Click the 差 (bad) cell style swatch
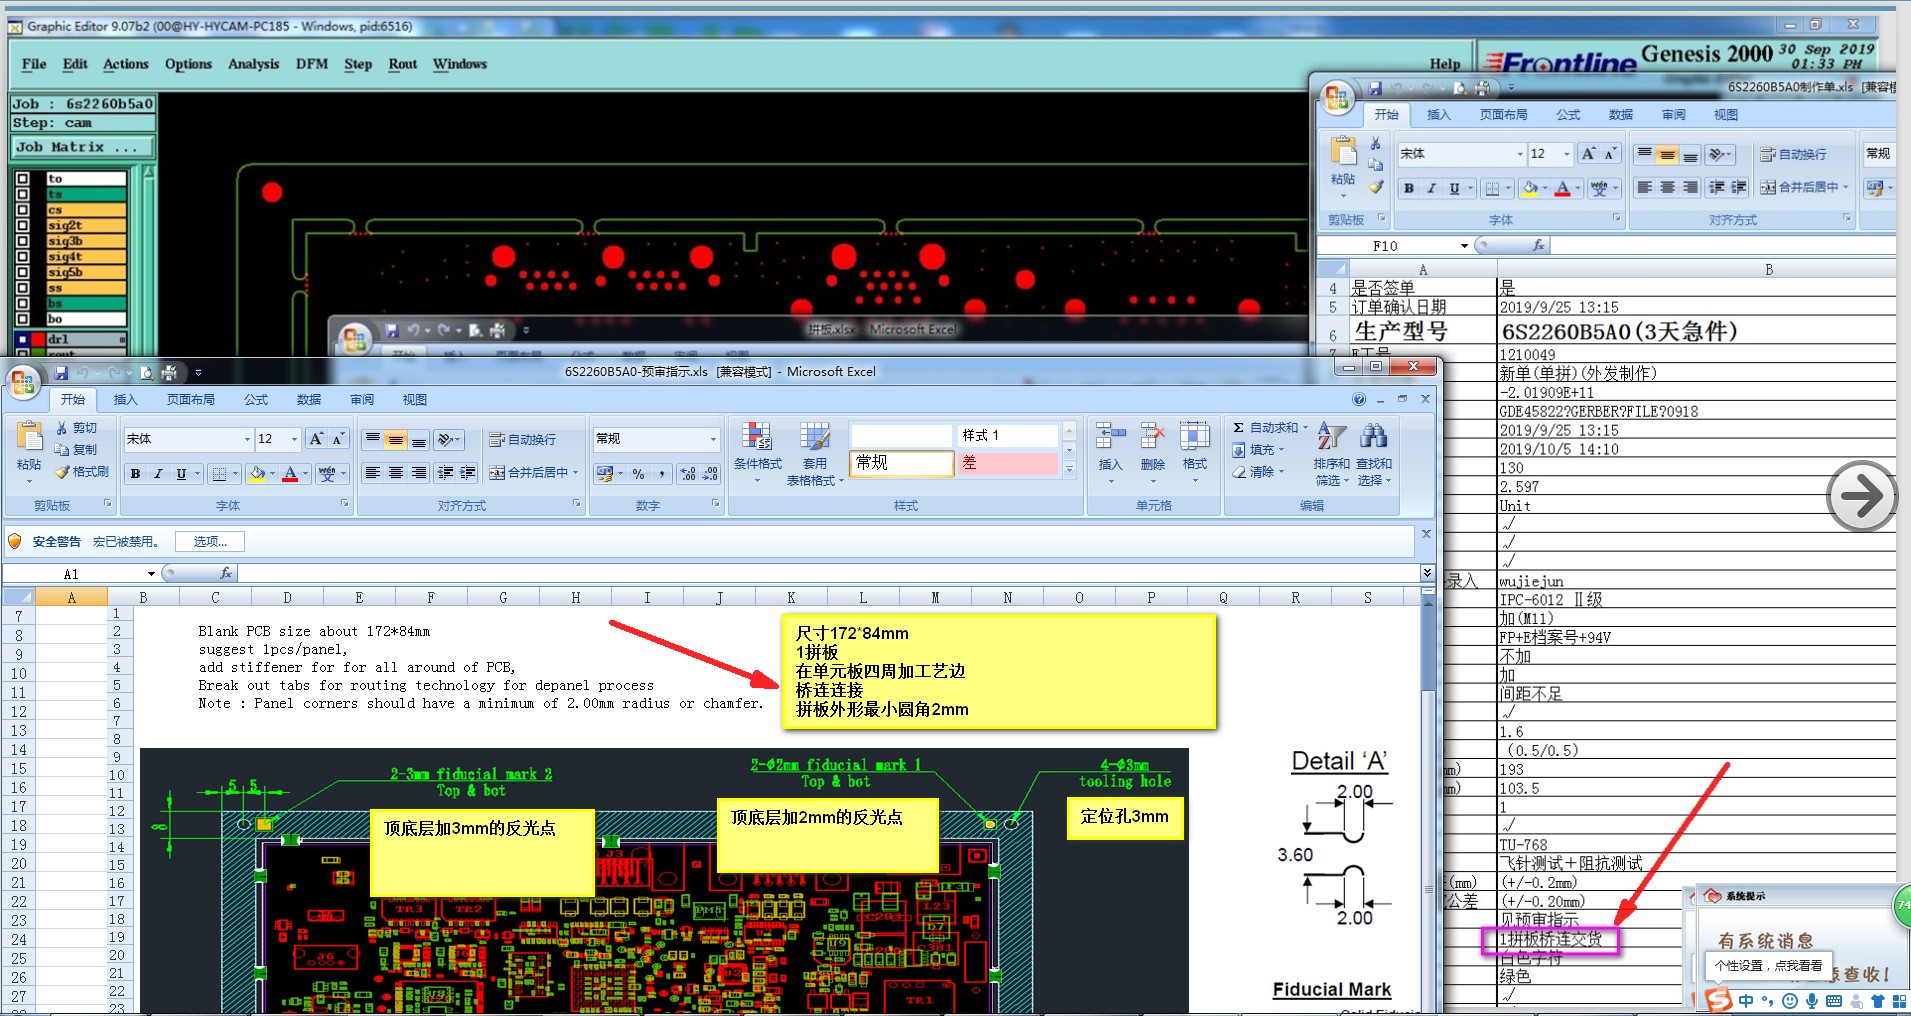The image size is (1911, 1016). pos(1007,463)
